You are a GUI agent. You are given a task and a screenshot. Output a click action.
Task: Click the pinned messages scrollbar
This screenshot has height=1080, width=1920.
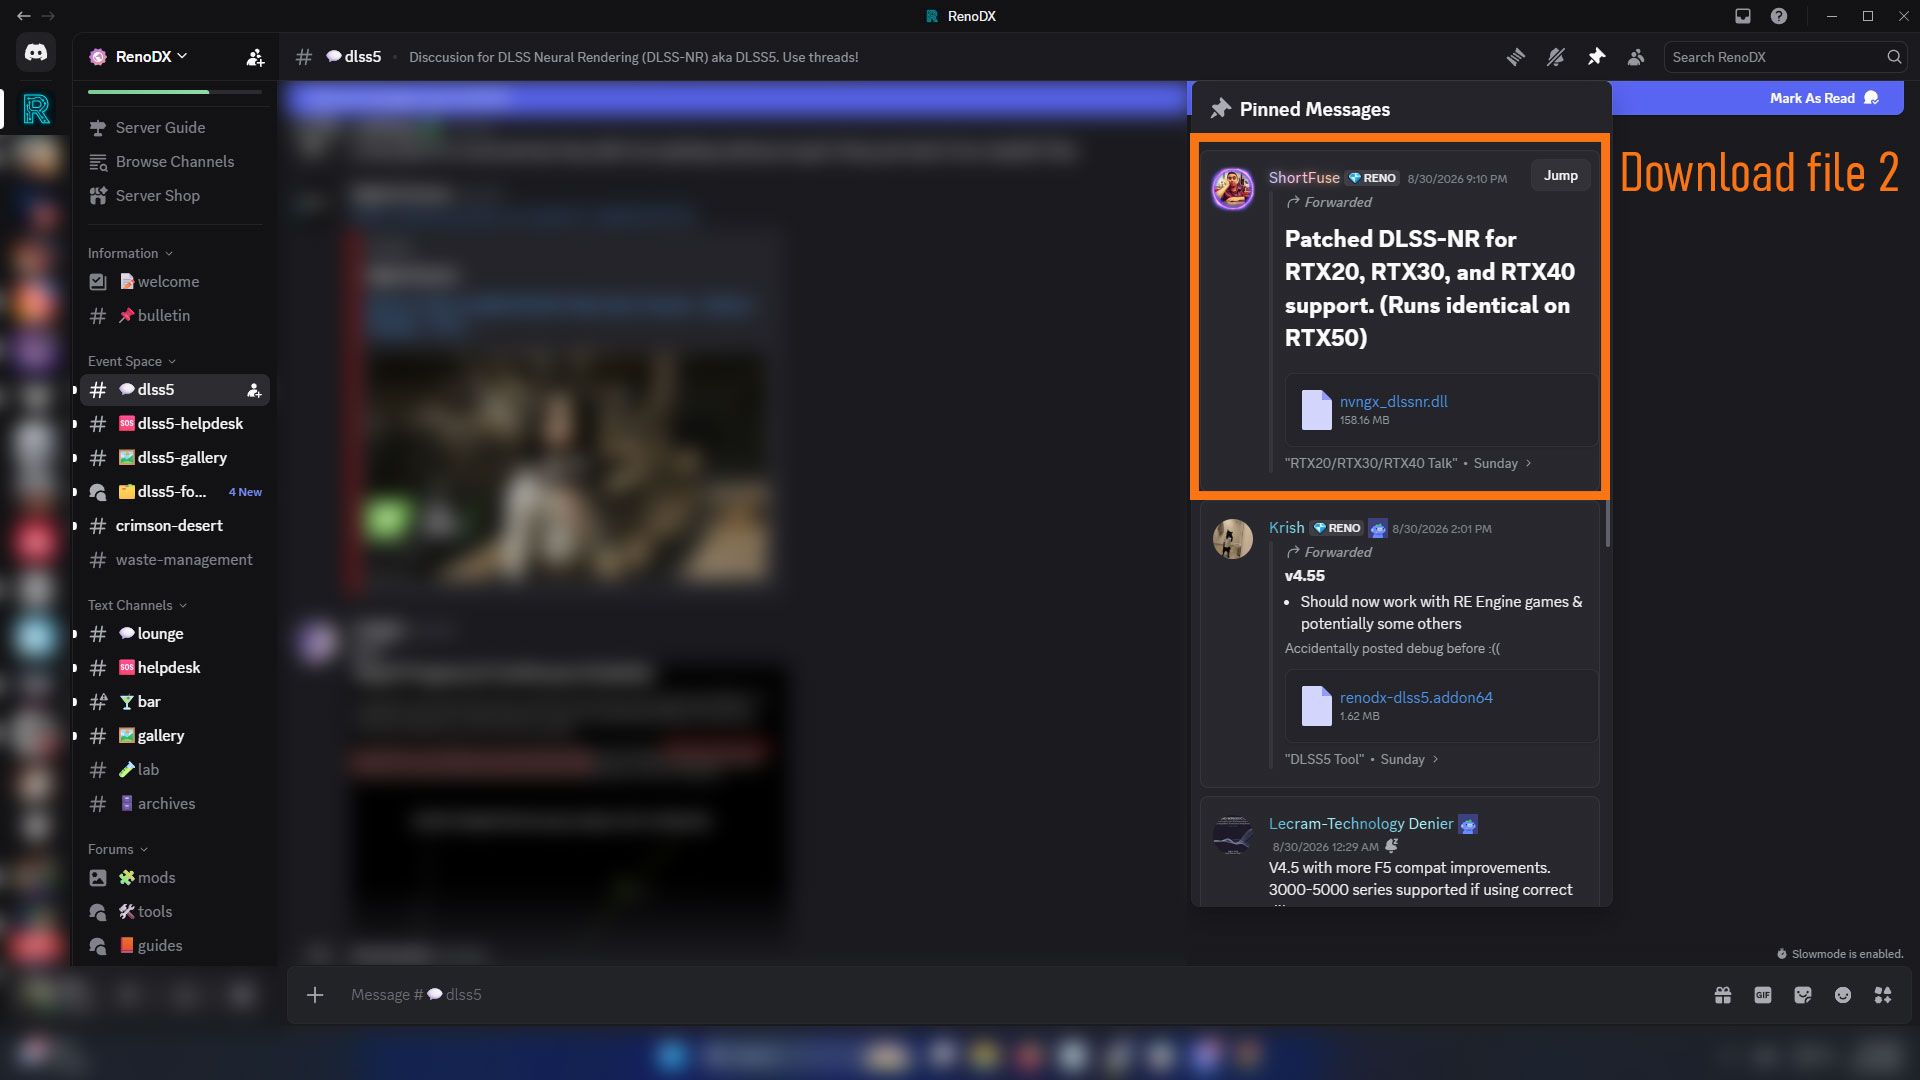click(1608, 523)
